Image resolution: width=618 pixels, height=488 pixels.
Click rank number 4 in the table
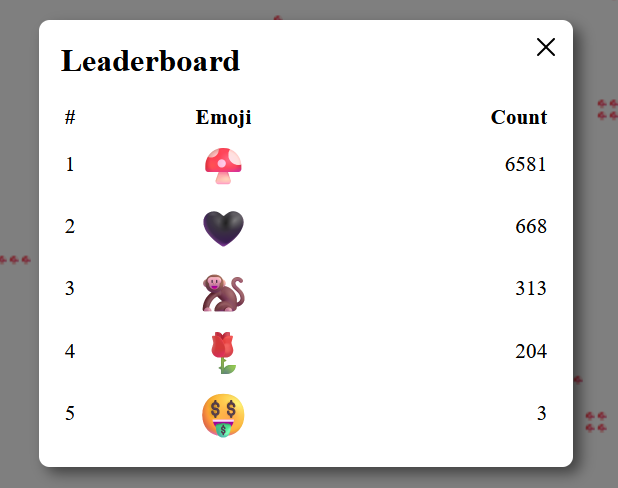pos(70,351)
